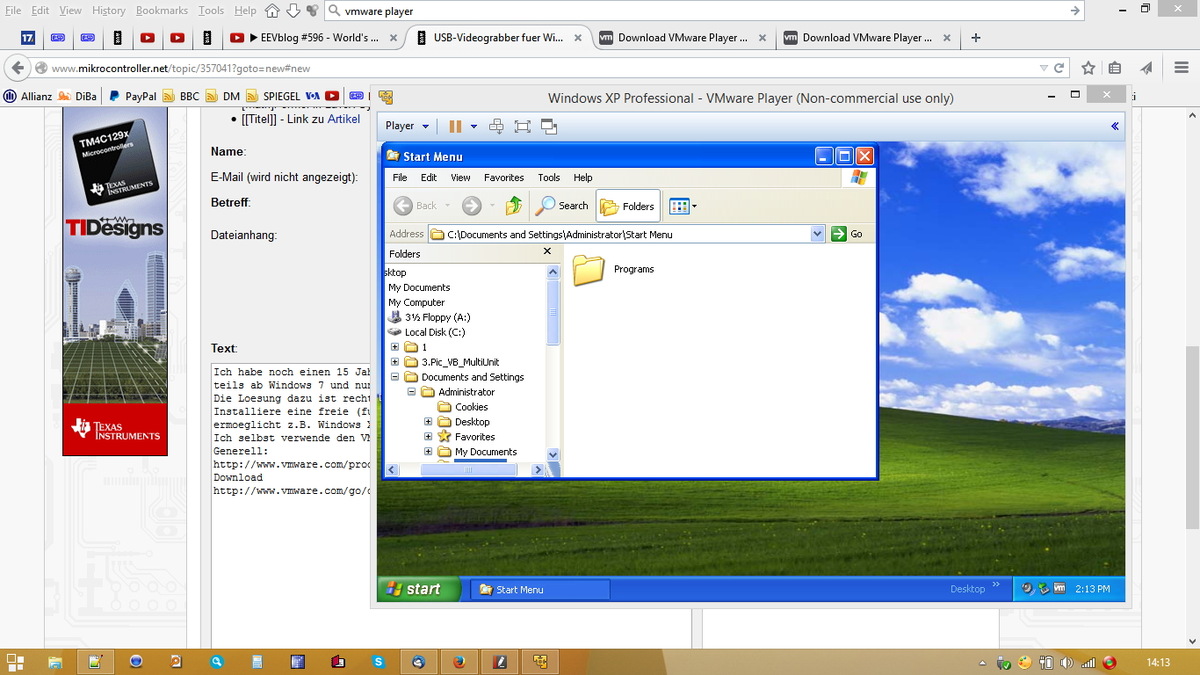The image size is (1200, 675).
Task: Click the Forward arrow in XP Explorer
Action: tap(472, 206)
